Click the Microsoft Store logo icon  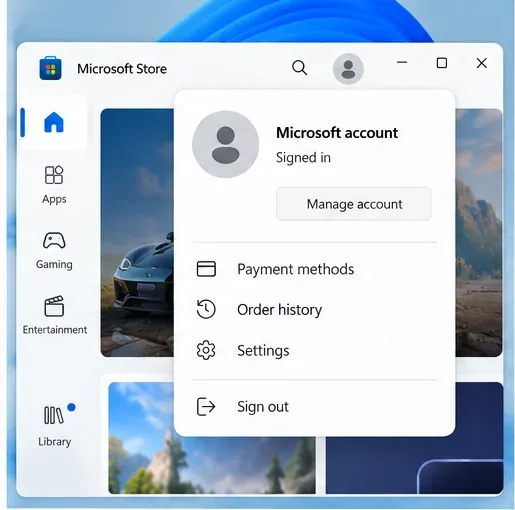pos(50,68)
